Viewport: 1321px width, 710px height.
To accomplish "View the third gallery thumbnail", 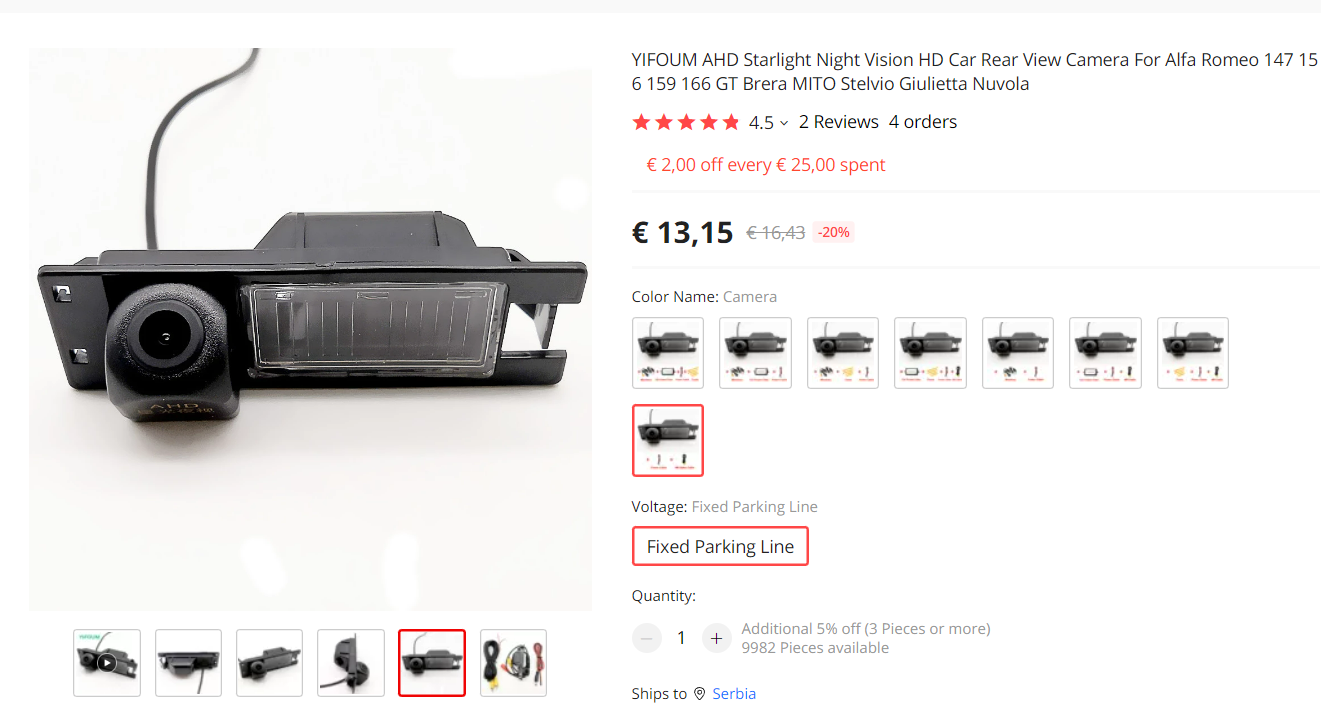I will tap(270, 662).
